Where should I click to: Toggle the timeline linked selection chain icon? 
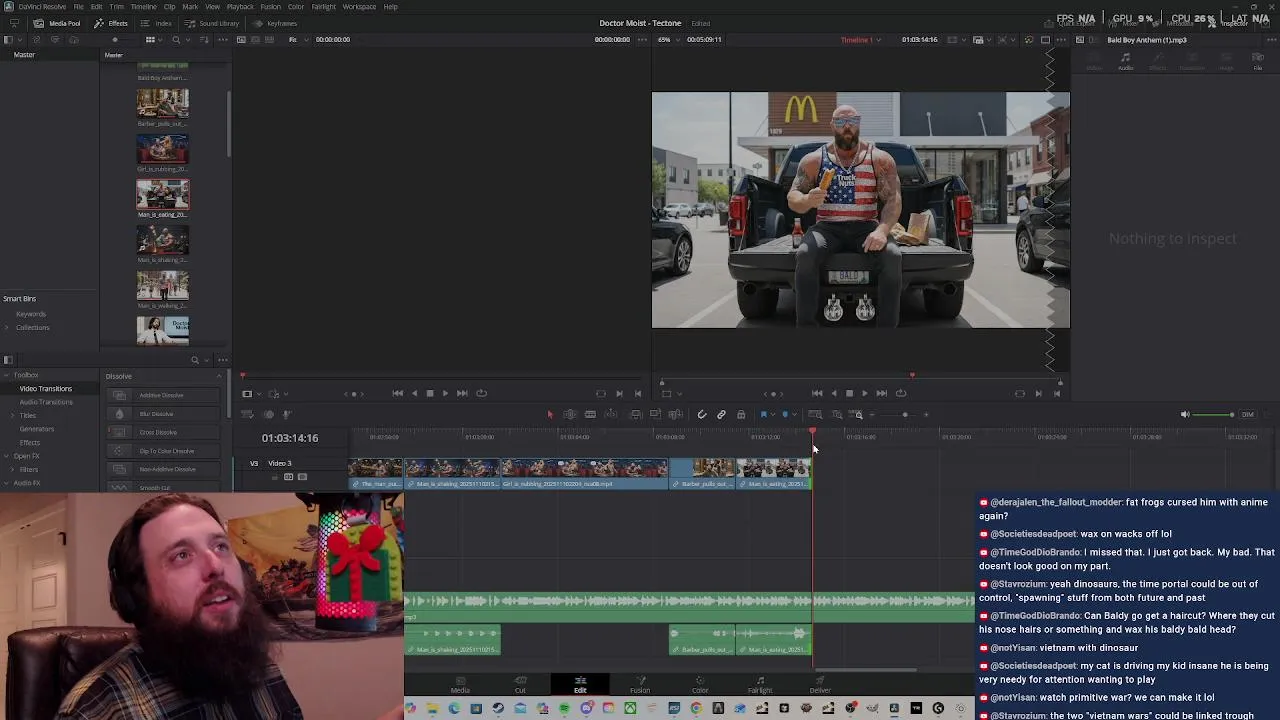721,414
